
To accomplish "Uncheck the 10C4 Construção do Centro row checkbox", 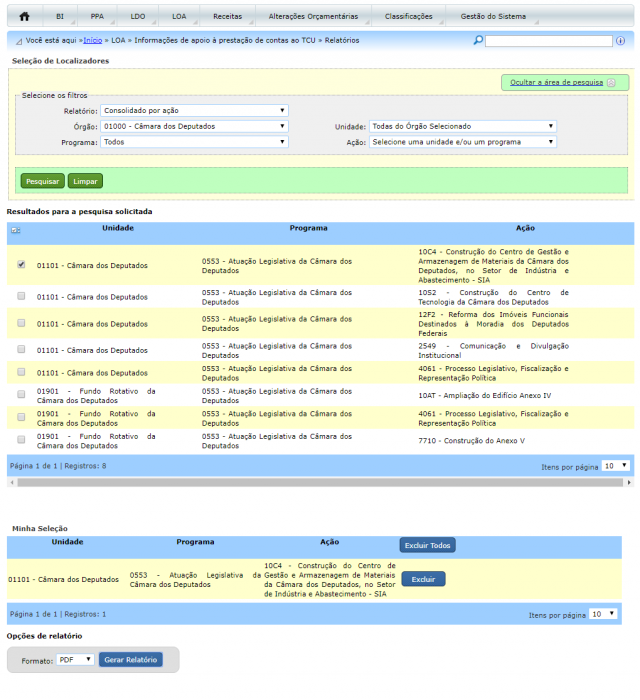I will [x=21, y=265].
